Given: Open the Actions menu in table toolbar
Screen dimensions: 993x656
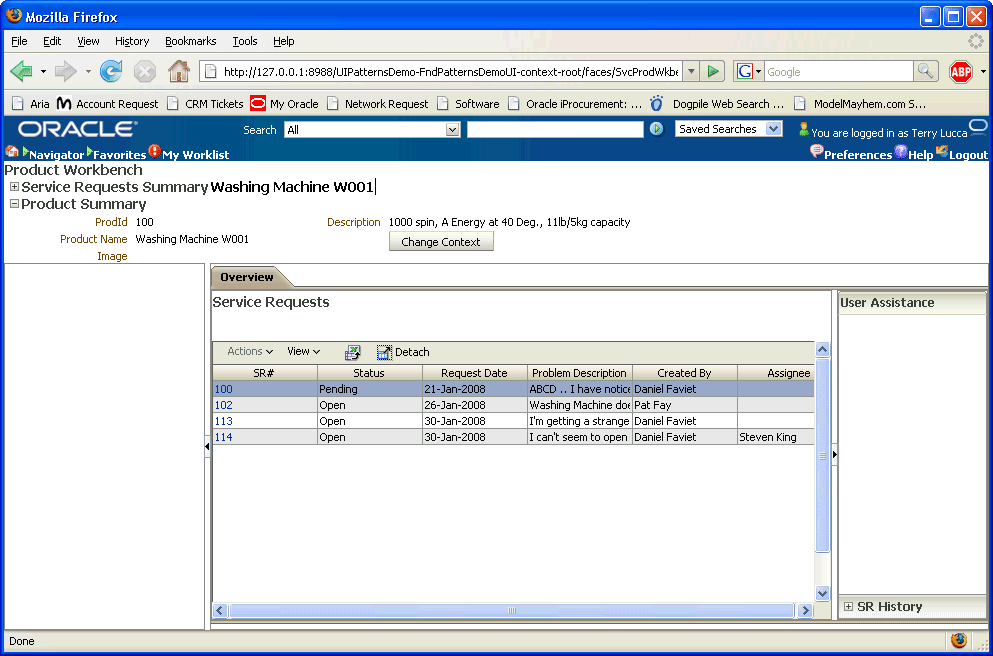Looking at the screenshot, I should click(250, 351).
